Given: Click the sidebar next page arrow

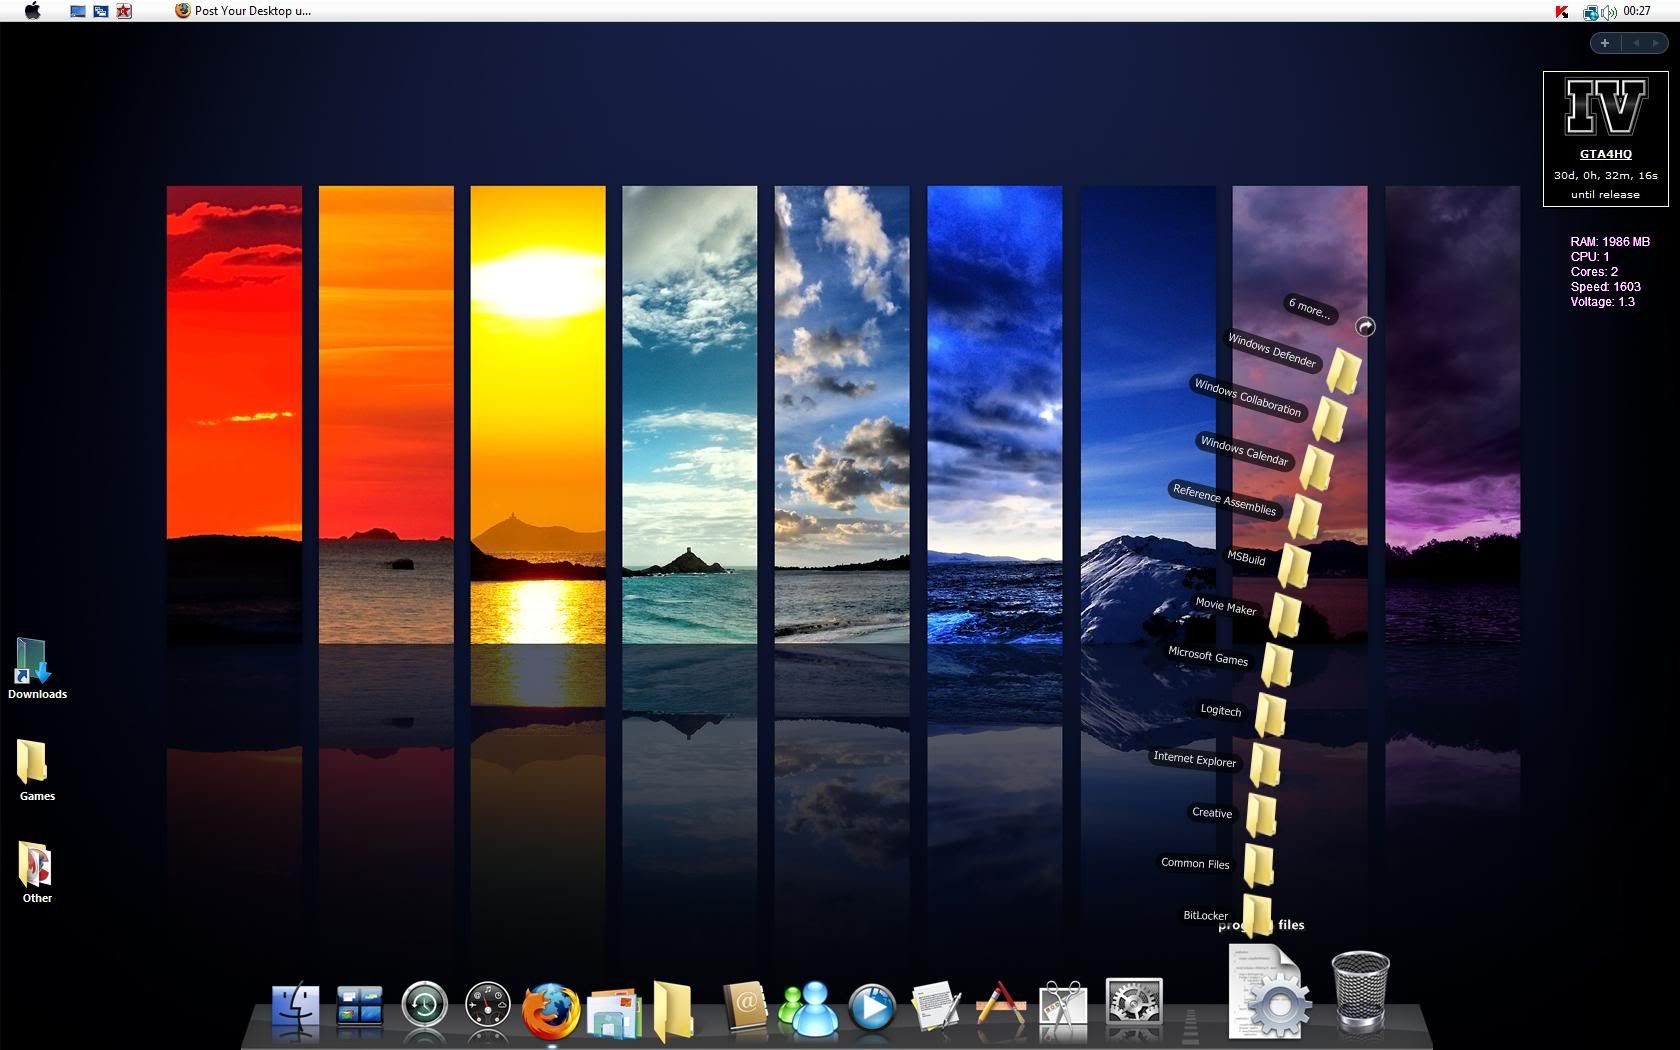Looking at the screenshot, I should point(1655,43).
